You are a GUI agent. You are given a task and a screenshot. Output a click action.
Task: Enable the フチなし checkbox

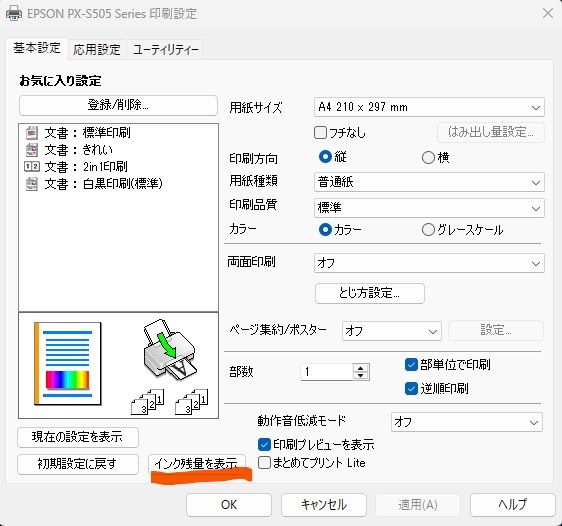tap(320, 133)
